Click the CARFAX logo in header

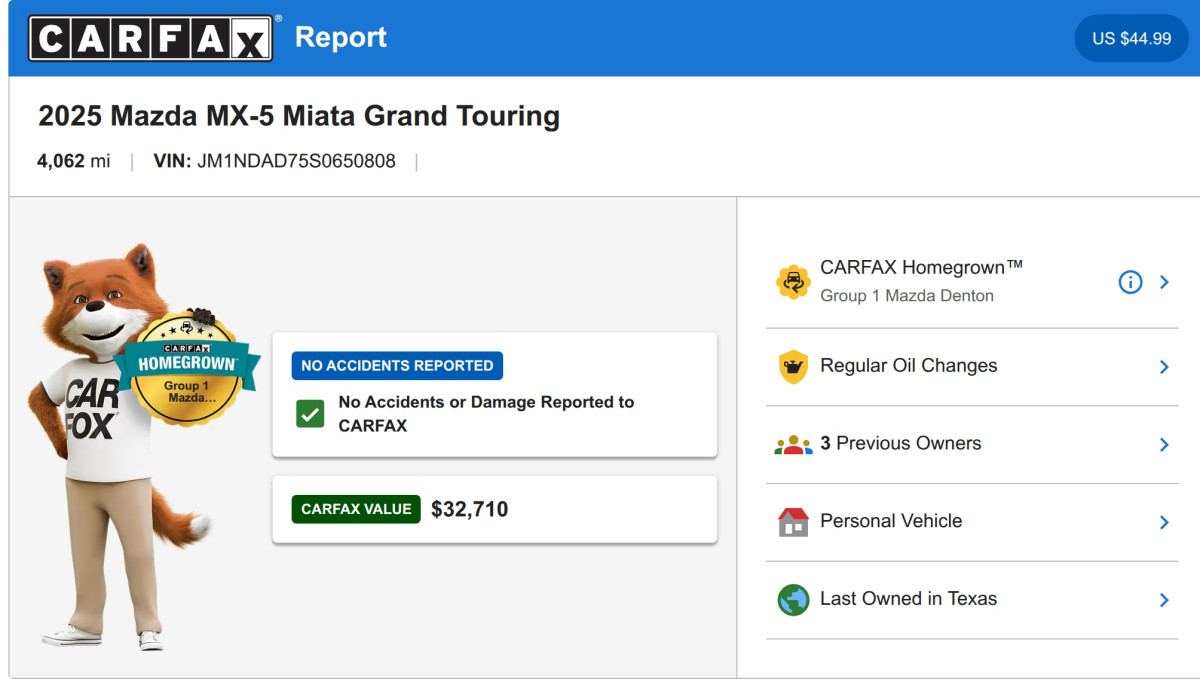coord(150,38)
